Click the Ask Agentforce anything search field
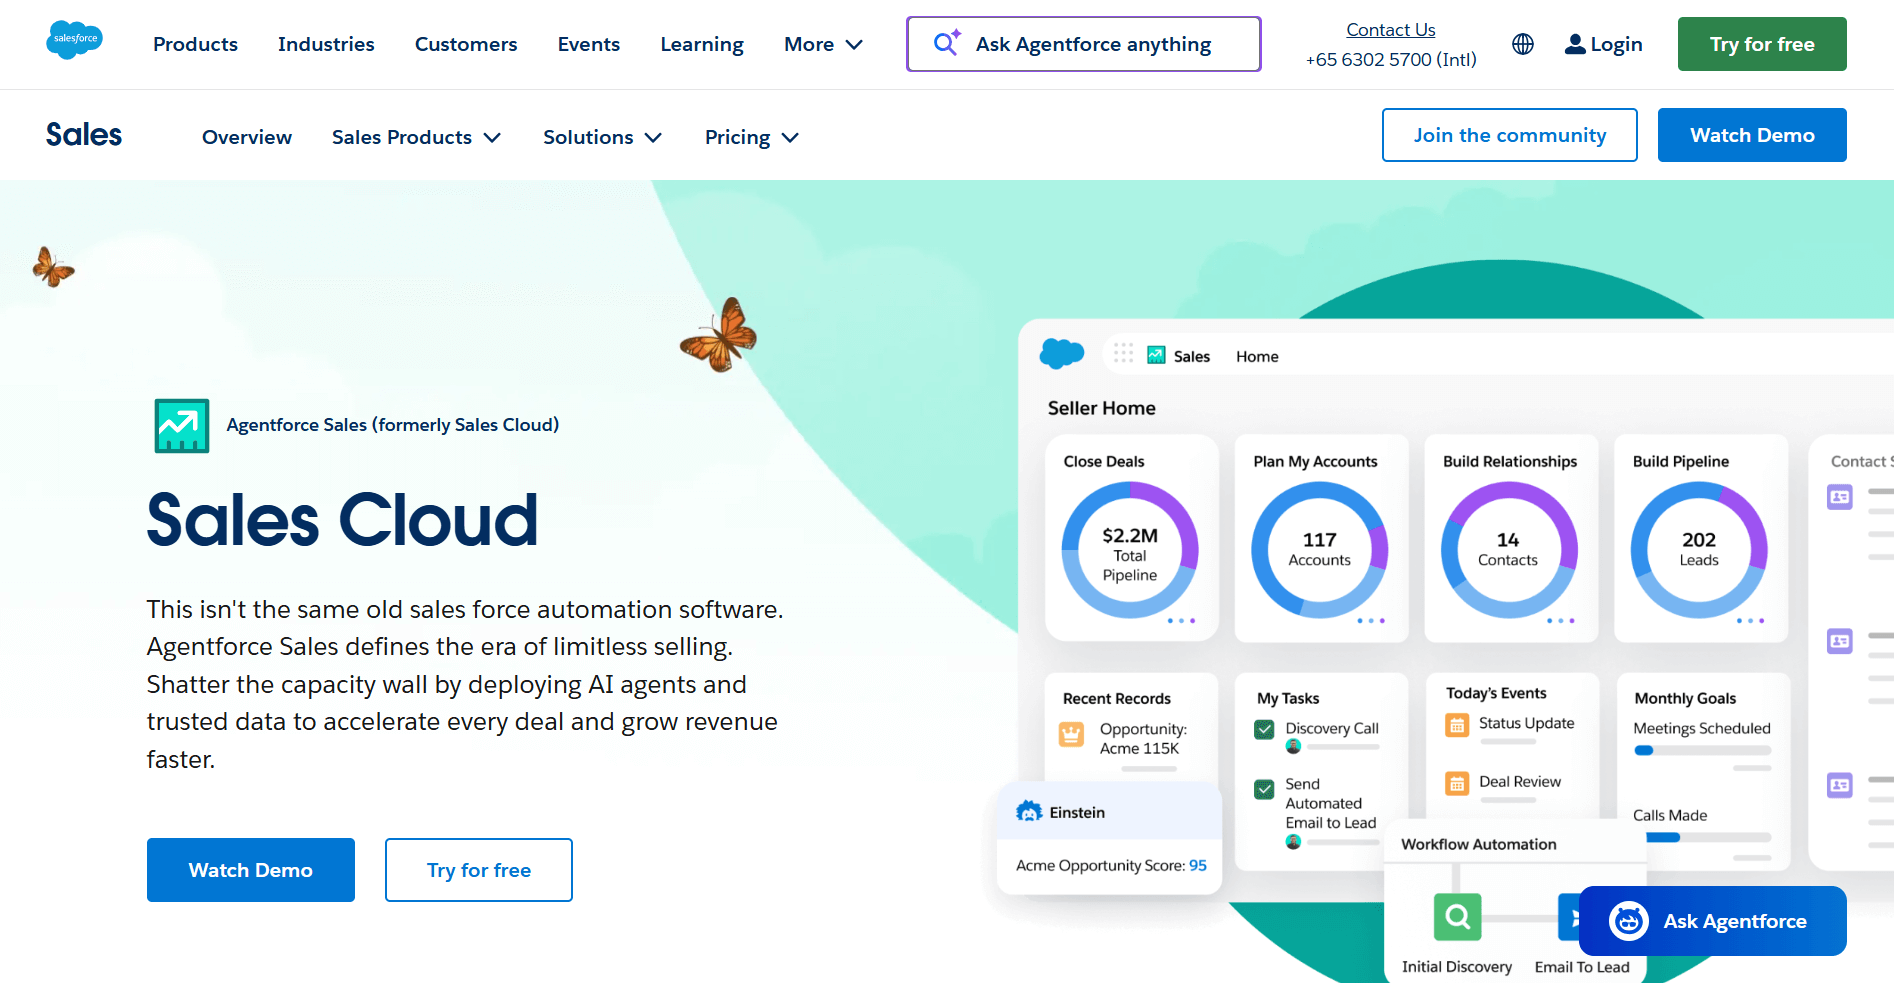Screen dimensions: 1894x983 click(1084, 44)
